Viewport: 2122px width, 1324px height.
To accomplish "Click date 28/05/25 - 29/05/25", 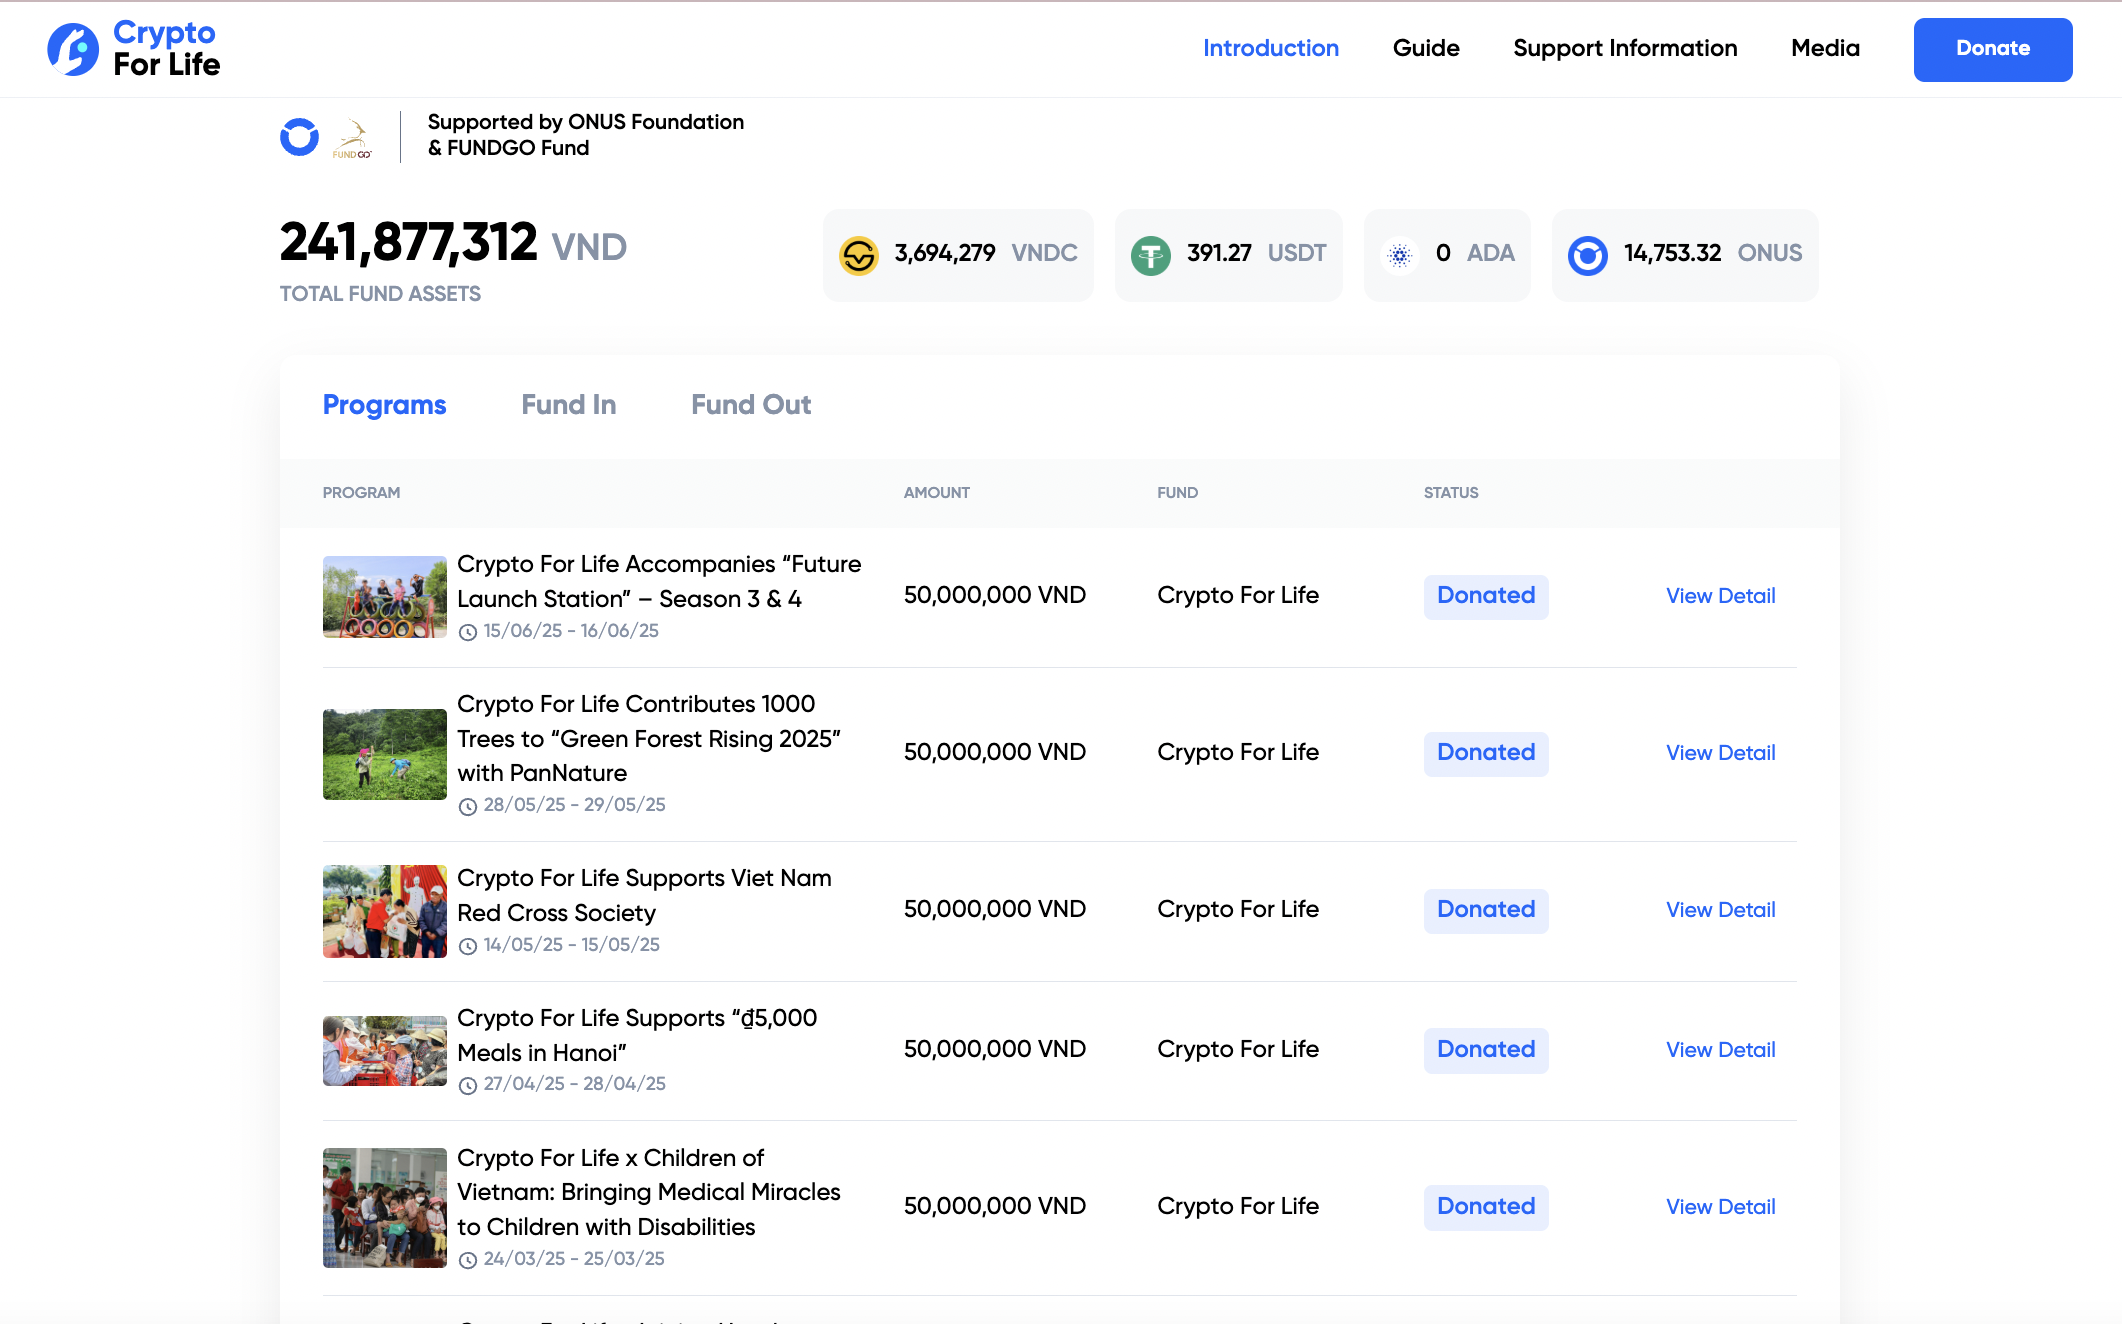I will click(574, 805).
